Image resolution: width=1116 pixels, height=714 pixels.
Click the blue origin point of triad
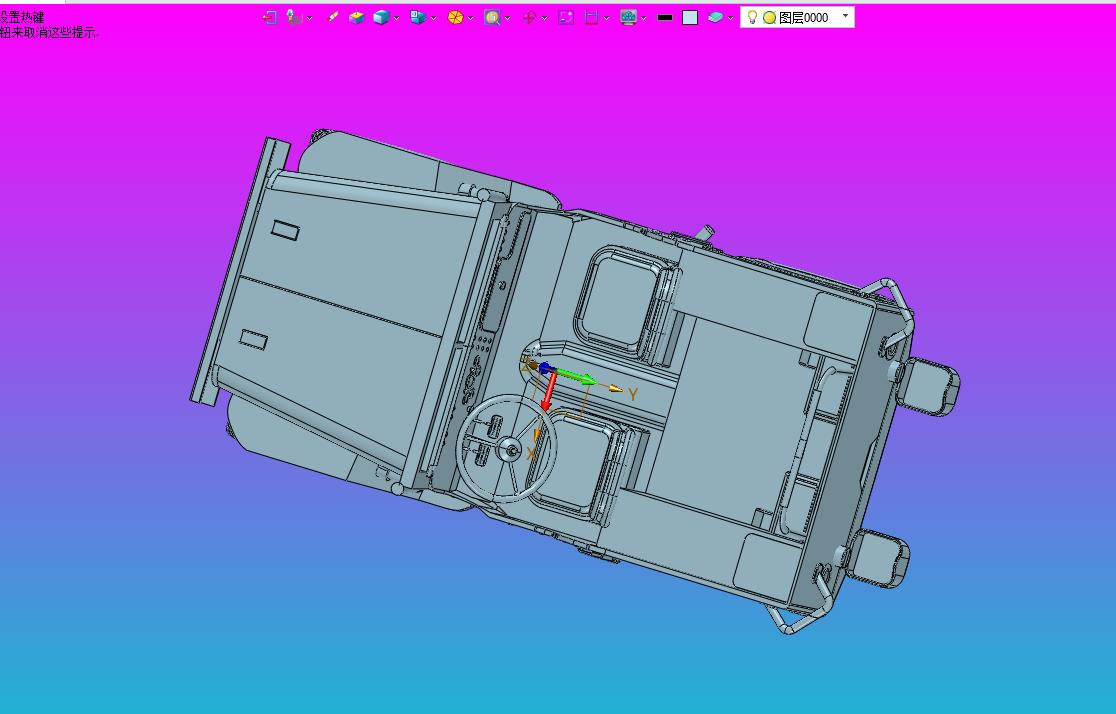coord(544,368)
